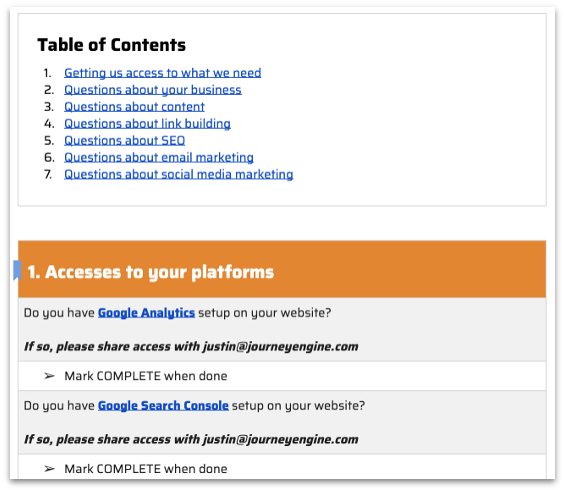Click the Google Analytics hyperlink
564x490 pixels.
(x=146, y=313)
